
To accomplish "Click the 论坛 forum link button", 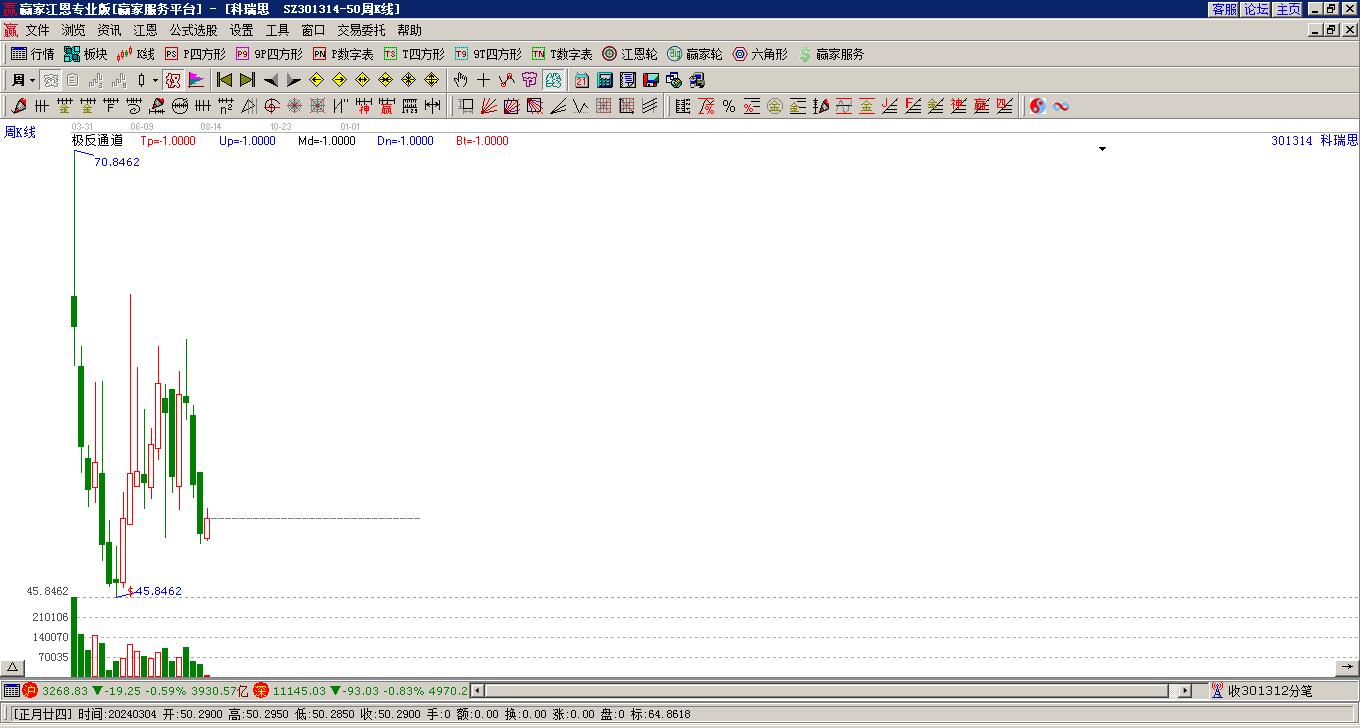I will click(x=1255, y=9).
